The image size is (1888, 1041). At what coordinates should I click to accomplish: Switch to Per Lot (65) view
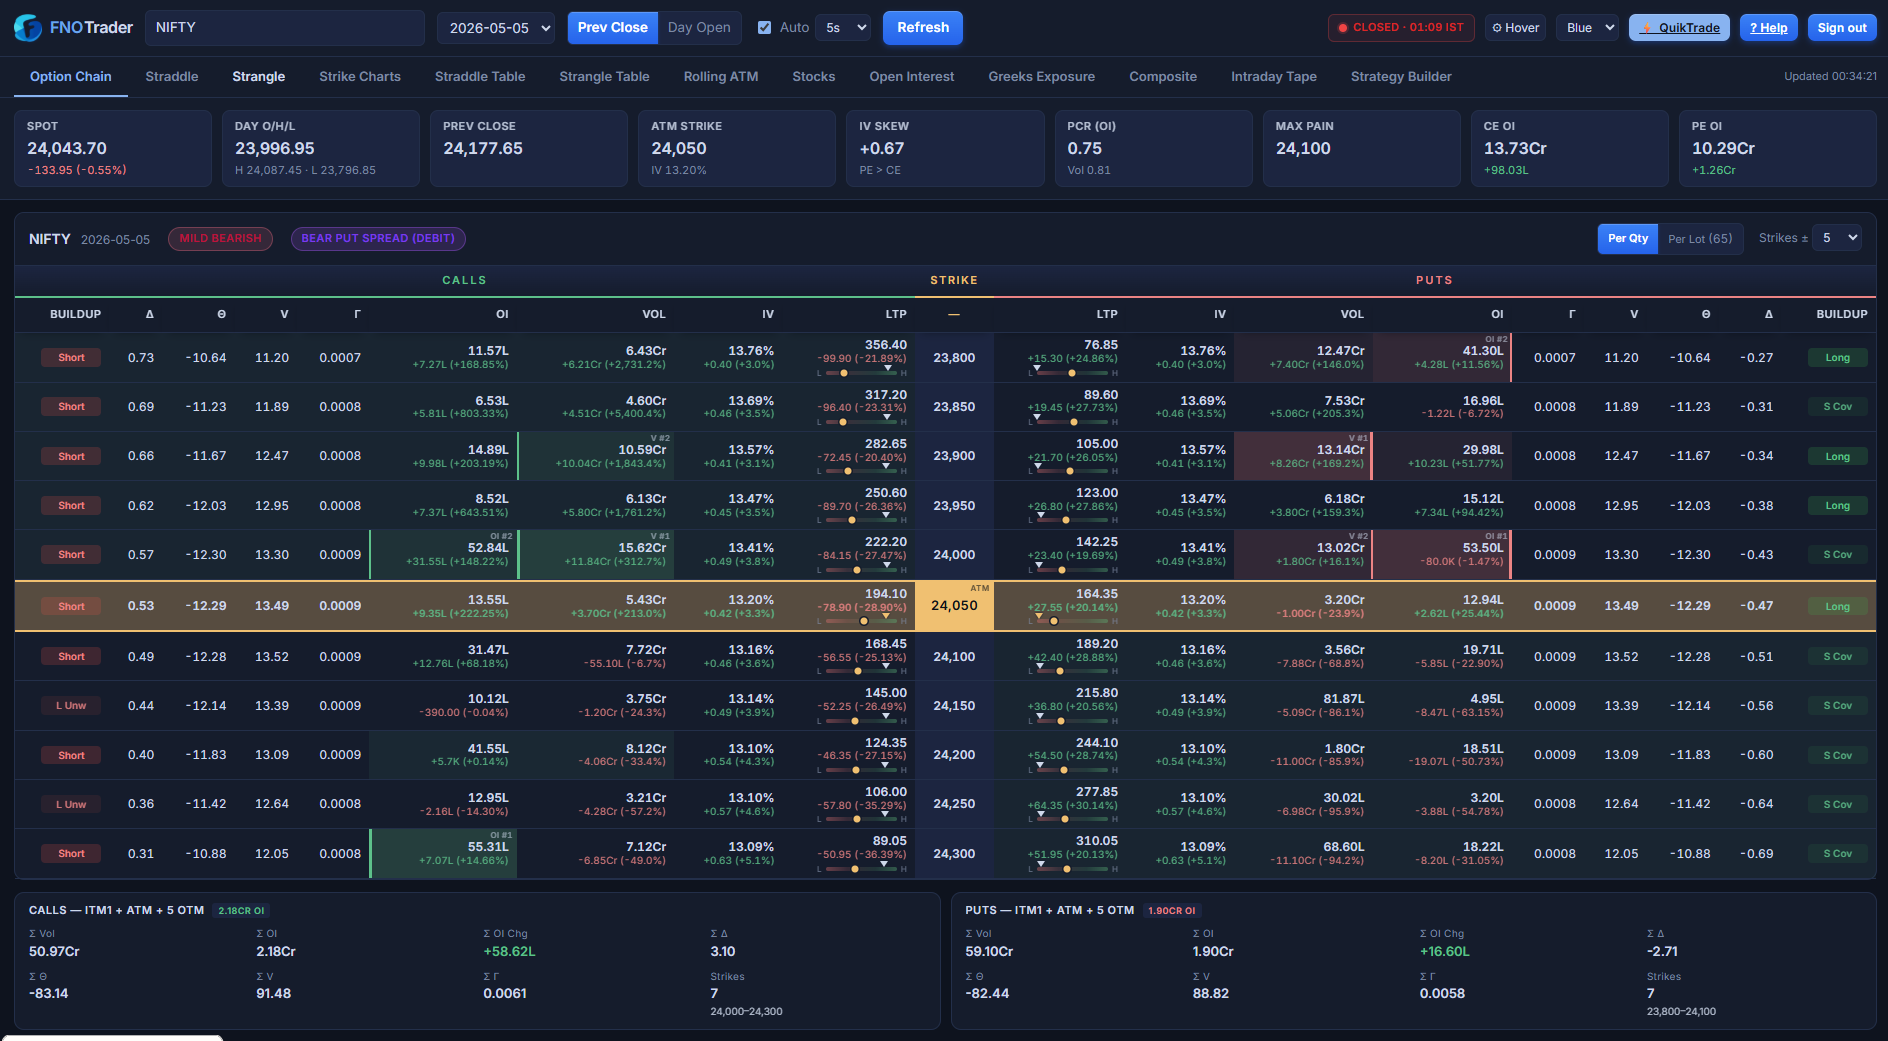click(1700, 239)
